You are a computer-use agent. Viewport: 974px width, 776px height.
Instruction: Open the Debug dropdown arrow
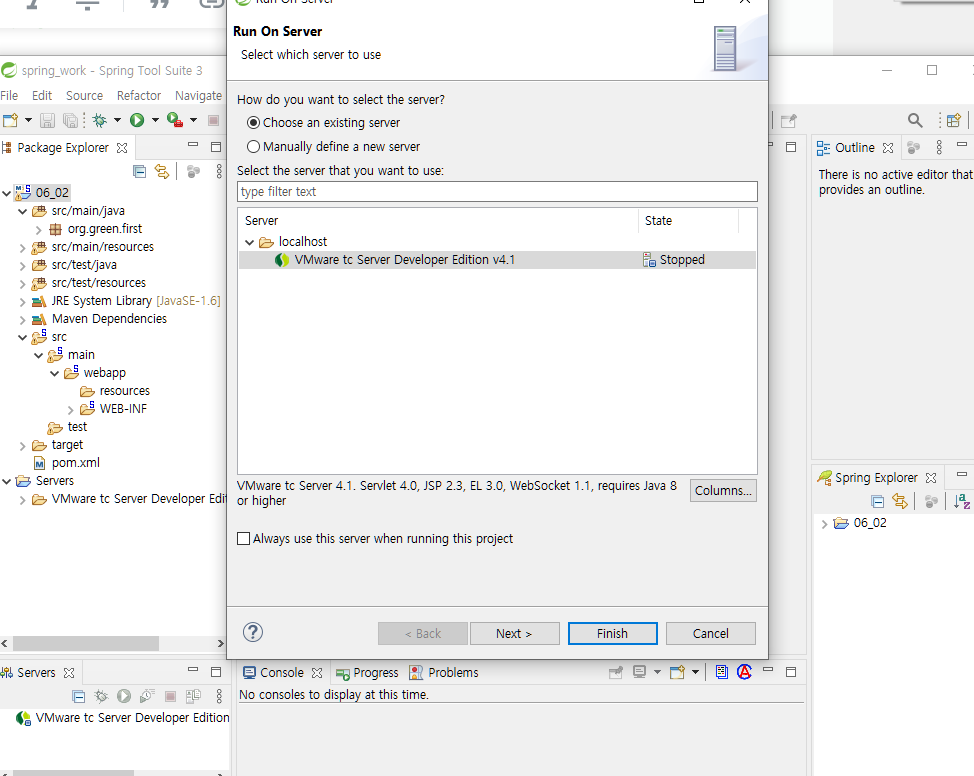pos(117,120)
